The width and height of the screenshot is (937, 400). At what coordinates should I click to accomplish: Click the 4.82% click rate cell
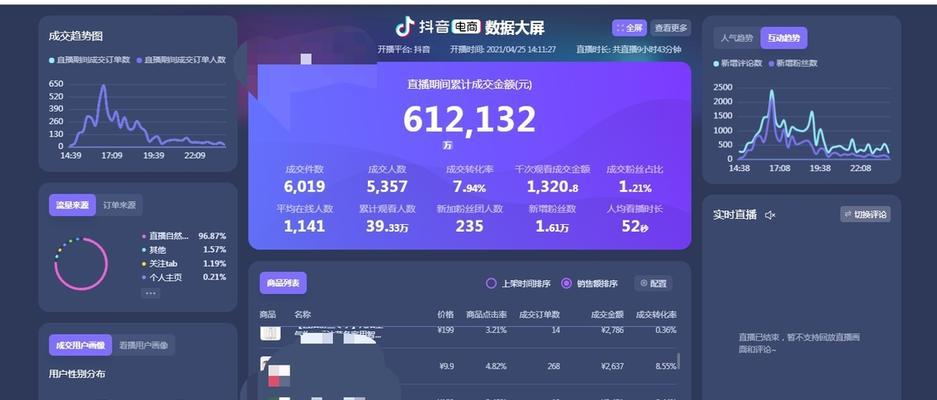(x=496, y=367)
